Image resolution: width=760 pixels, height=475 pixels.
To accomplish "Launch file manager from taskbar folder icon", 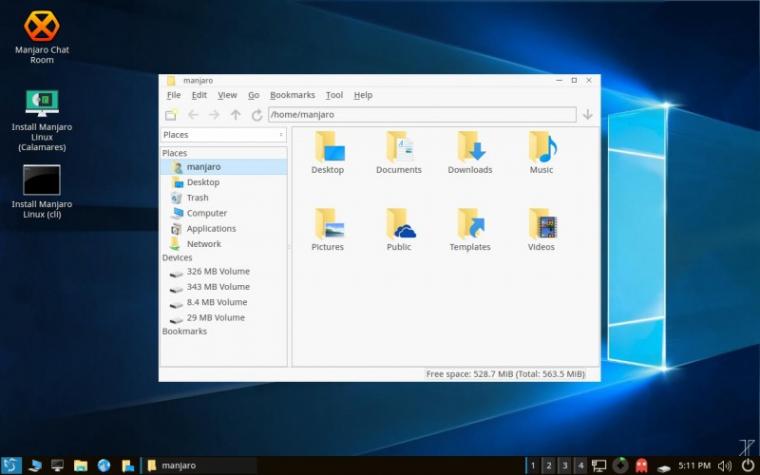I will pyautogui.click(x=81, y=465).
